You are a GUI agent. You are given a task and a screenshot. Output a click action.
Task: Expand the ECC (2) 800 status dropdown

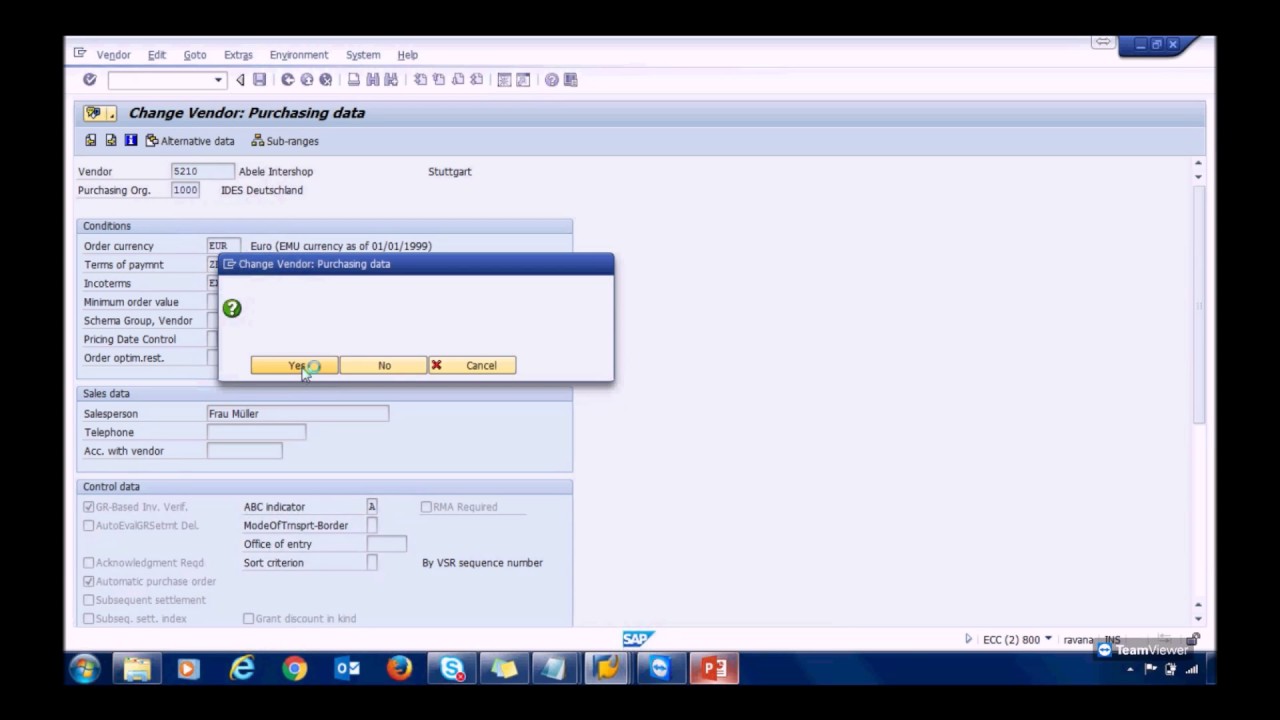[1048, 639]
